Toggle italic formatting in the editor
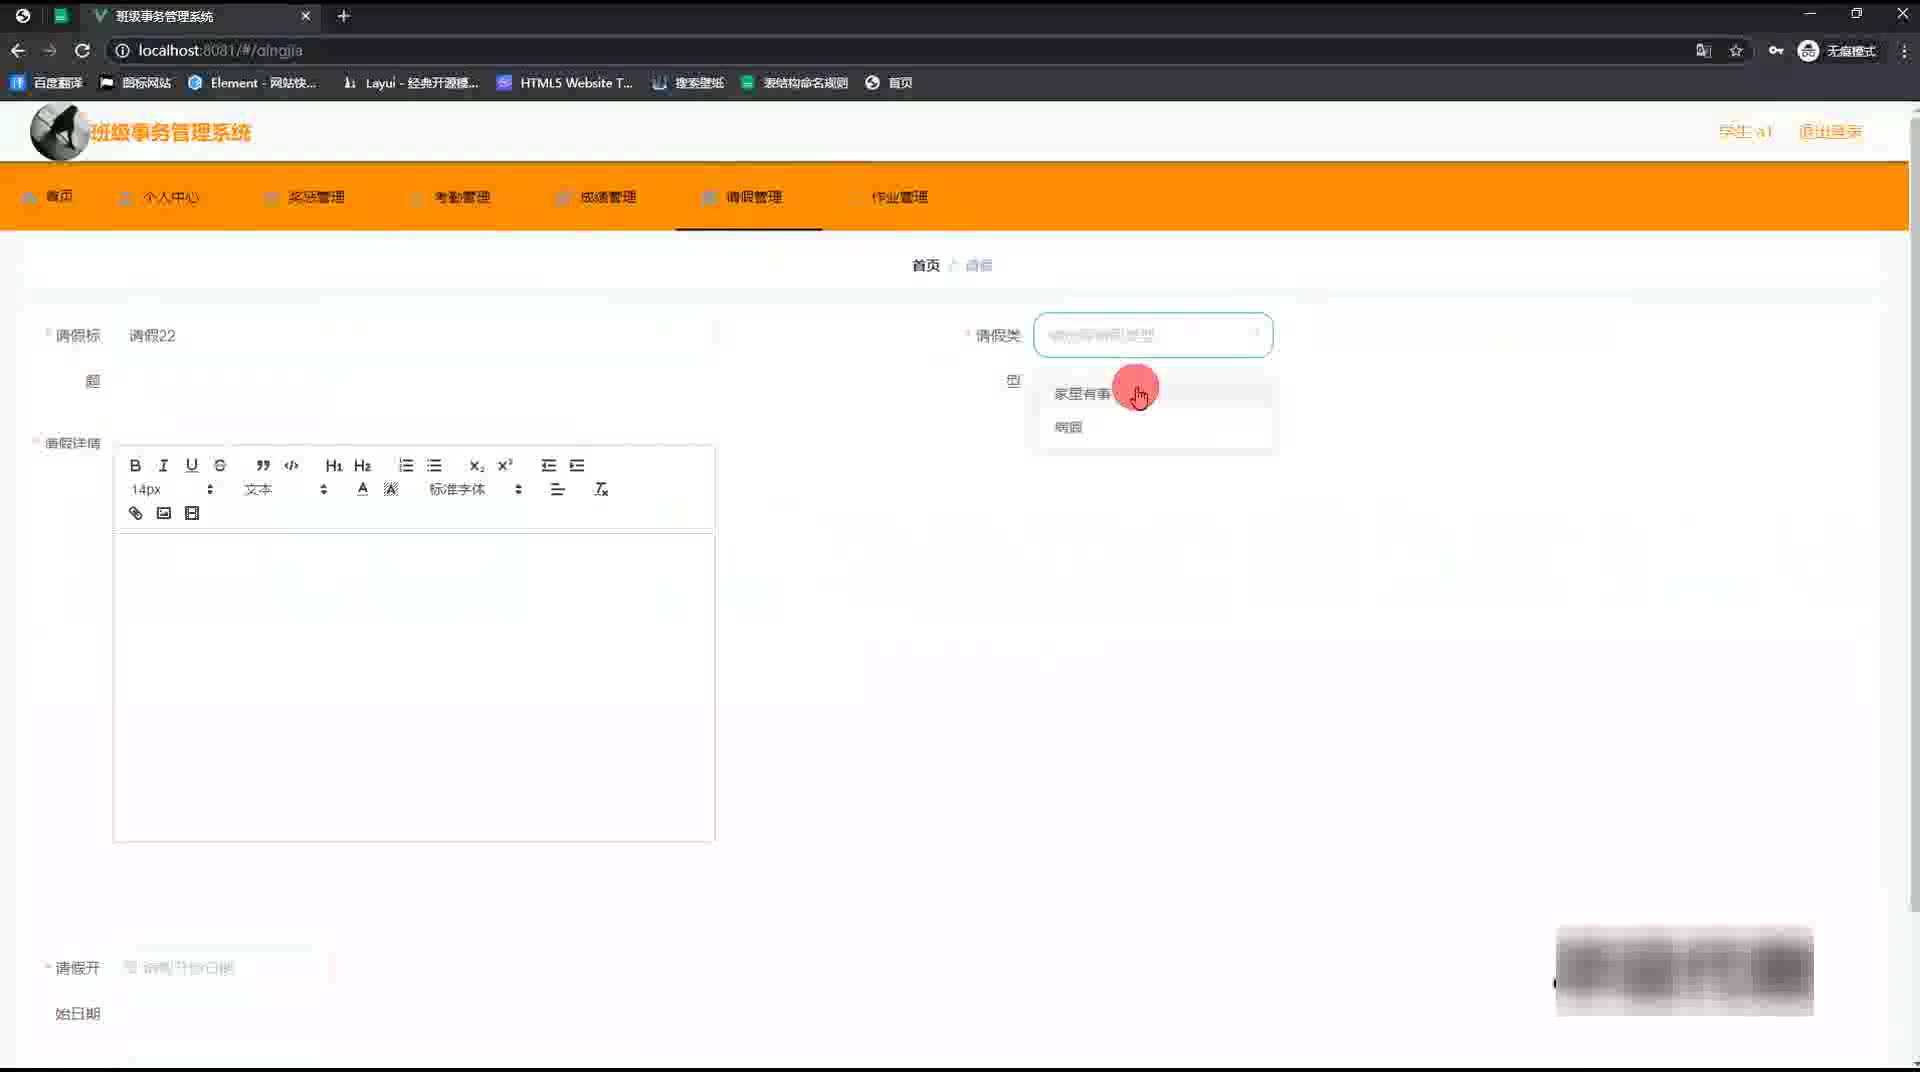 [163, 465]
